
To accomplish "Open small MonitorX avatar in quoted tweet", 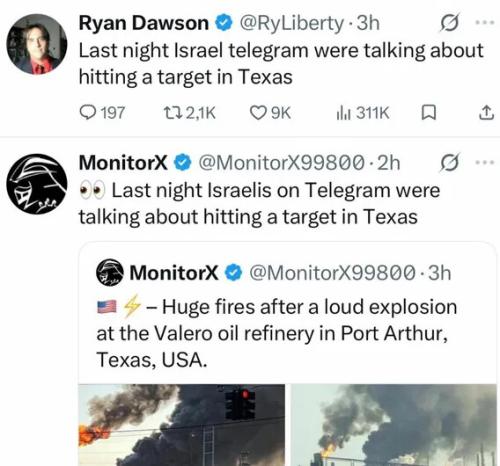I will point(110,273).
